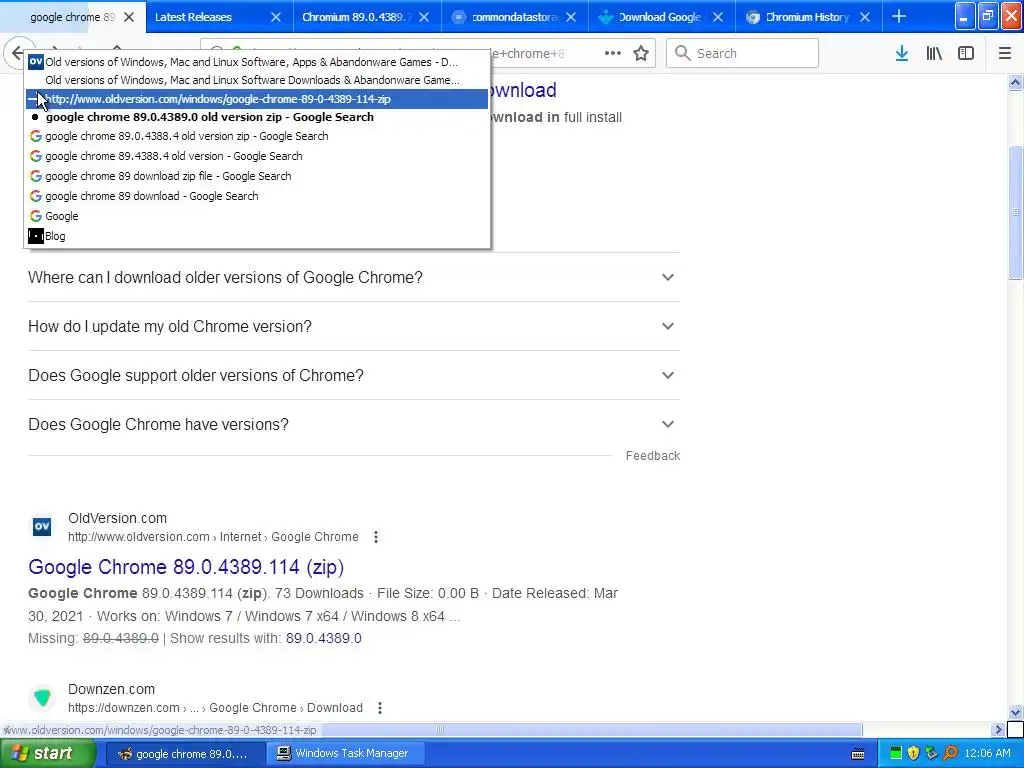The height and width of the screenshot is (768, 1024).
Task: Close the Latest Releases tab
Action: pyautogui.click(x=276, y=17)
